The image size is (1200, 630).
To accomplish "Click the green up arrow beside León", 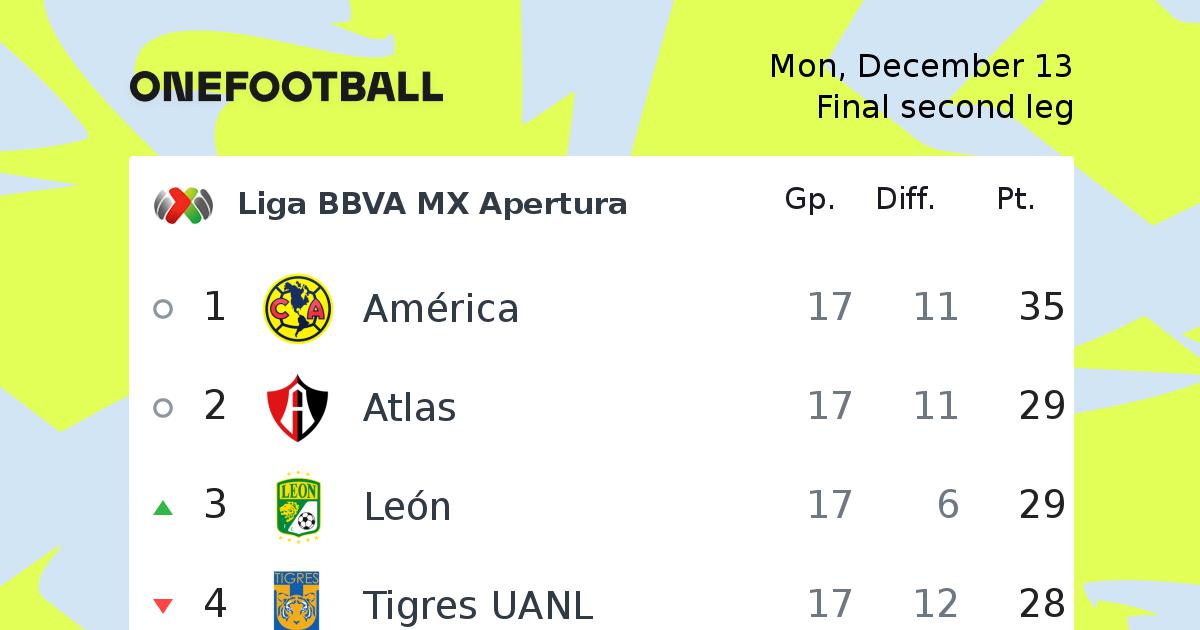I will pos(163,508).
